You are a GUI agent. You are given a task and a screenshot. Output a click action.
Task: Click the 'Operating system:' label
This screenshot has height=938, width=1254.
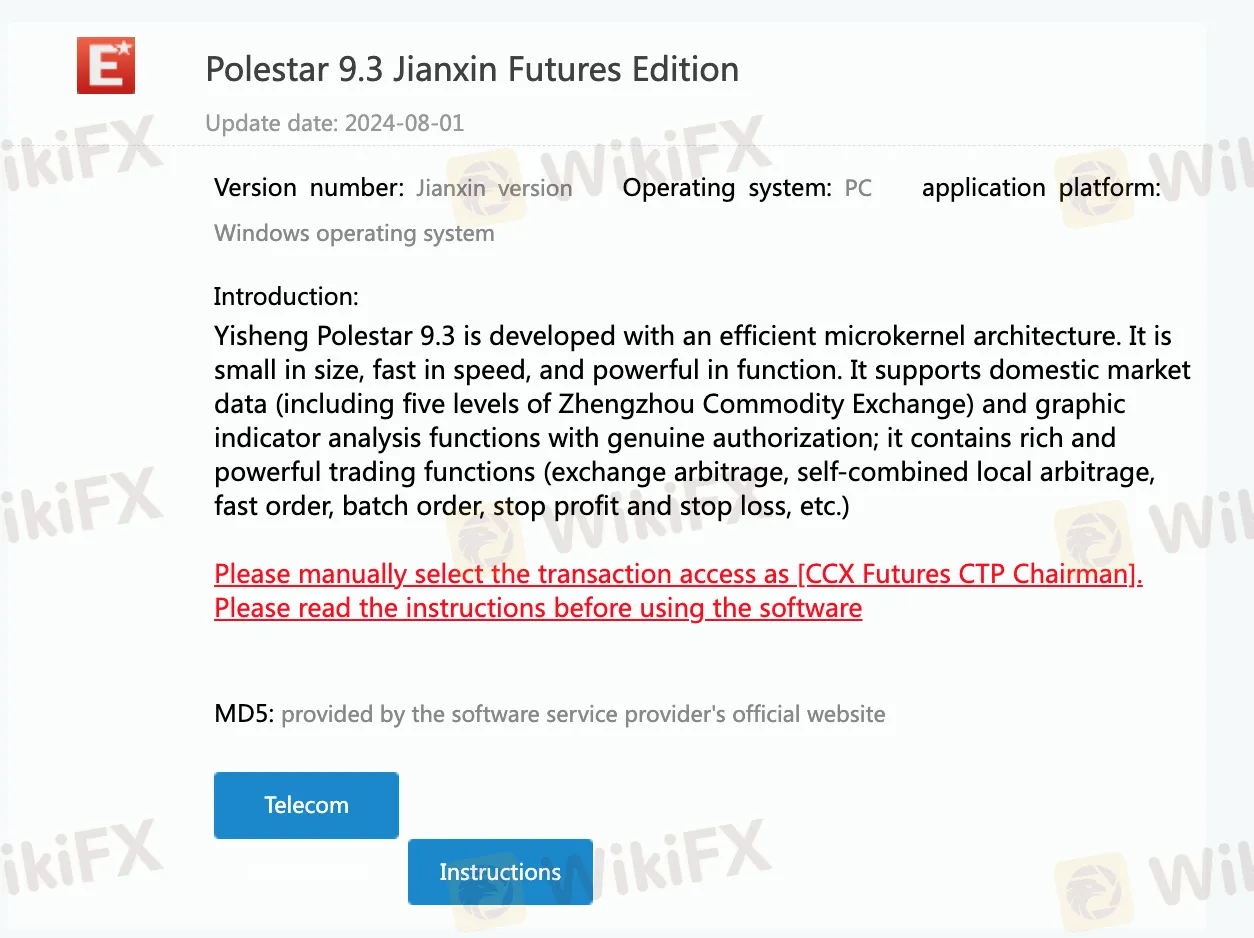727,188
